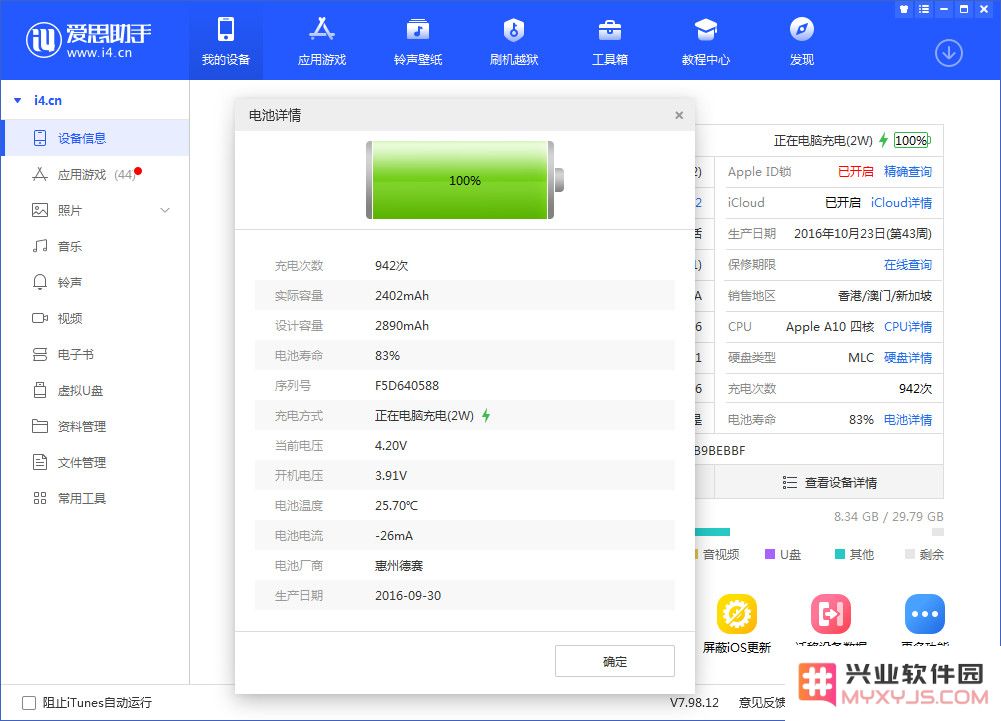This screenshot has width=1001, height=721.
Task: Click the 视频 camera icon
Action: (40, 318)
